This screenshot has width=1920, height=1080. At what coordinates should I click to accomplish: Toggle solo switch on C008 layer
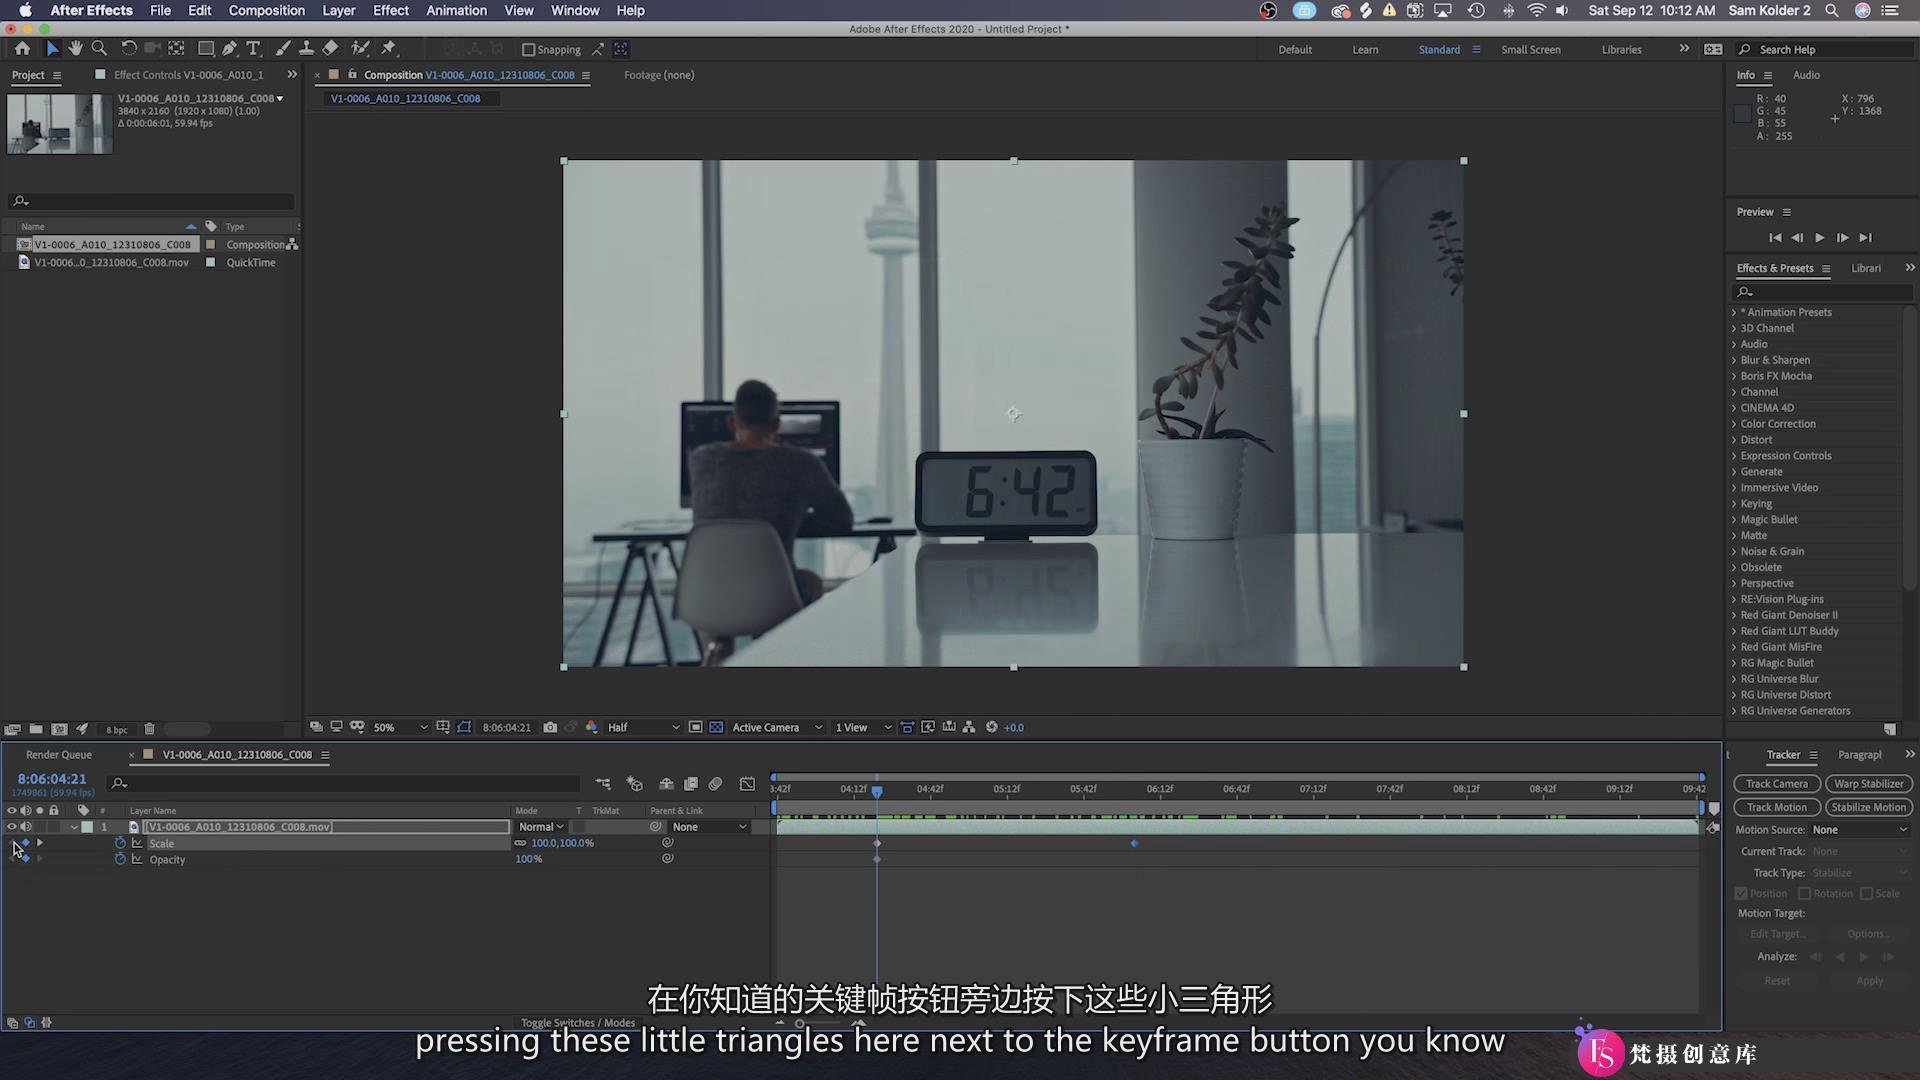point(40,825)
